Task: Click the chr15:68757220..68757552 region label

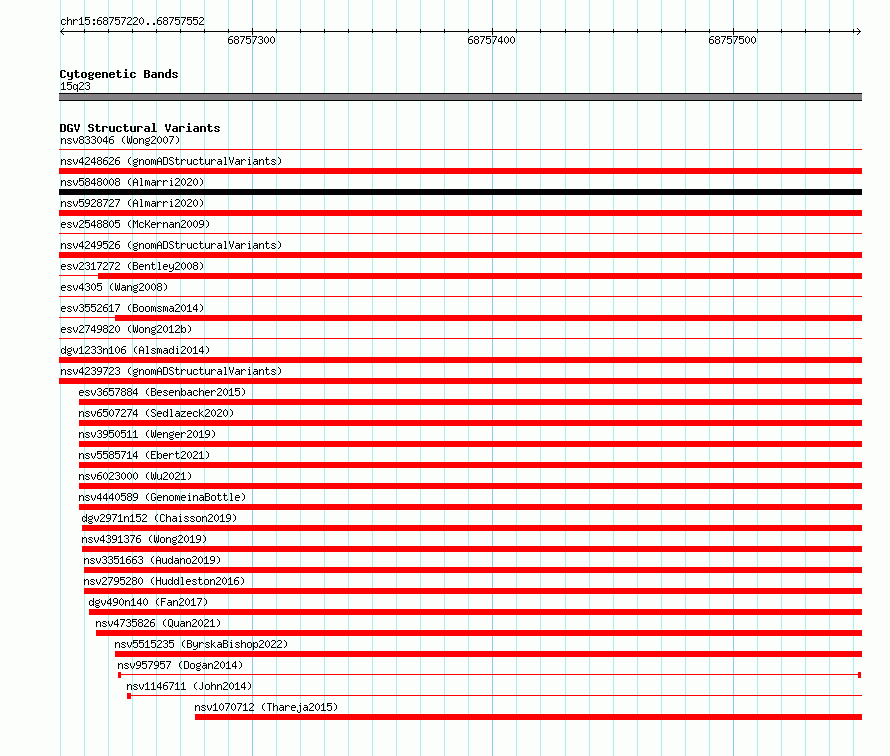Action: tap(132, 21)
